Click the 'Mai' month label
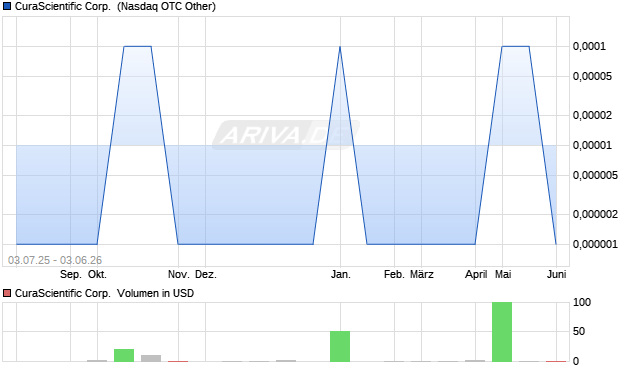Viewport: 620px width, 371px height. pos(503,274)
